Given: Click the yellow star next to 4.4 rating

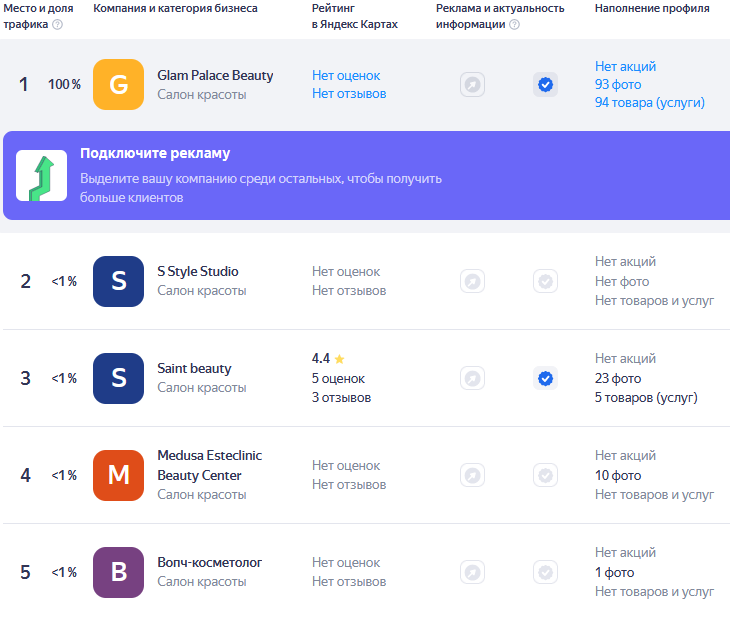Looking at the screenshot, I should 339,359.
